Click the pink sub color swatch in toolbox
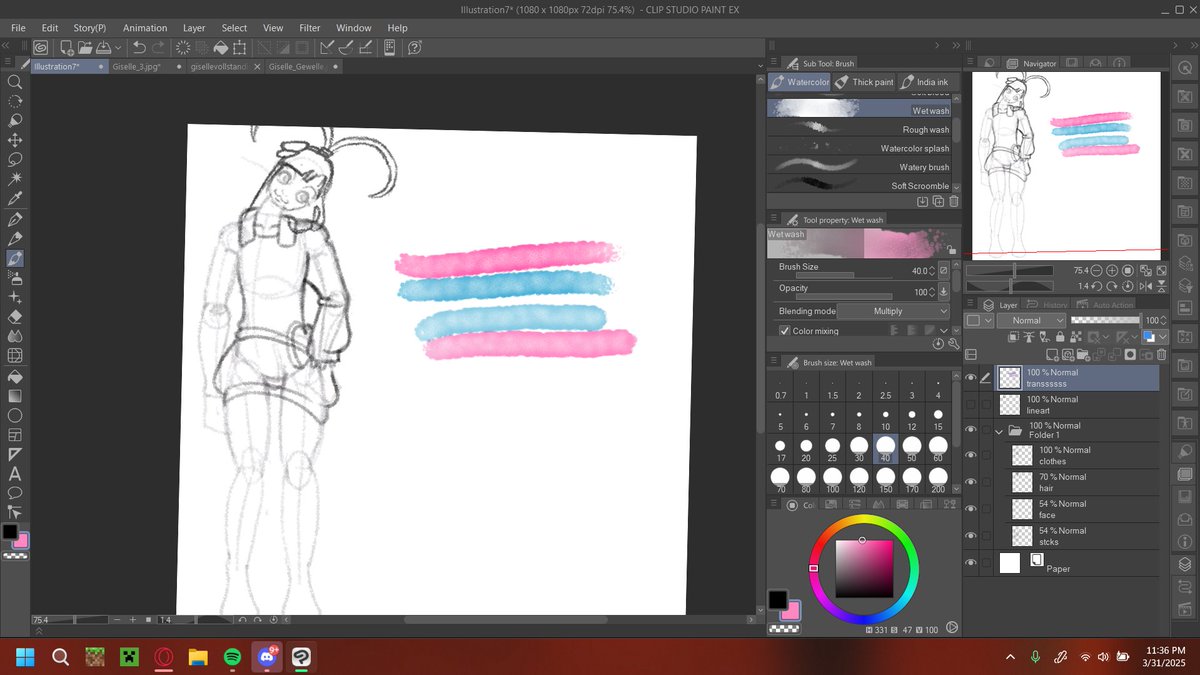This screenshot has width=1200, height=675. click(x=21, y=540)
